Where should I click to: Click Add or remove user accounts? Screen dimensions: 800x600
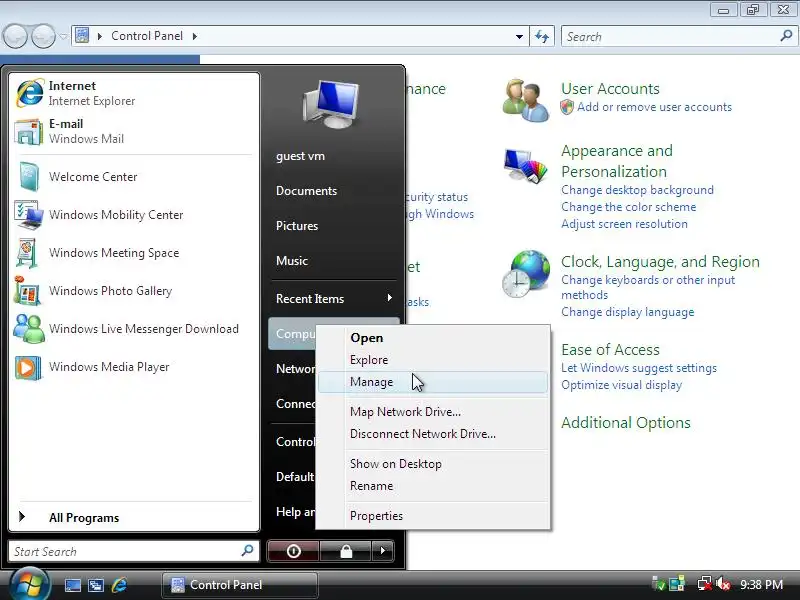coord(654,107)
